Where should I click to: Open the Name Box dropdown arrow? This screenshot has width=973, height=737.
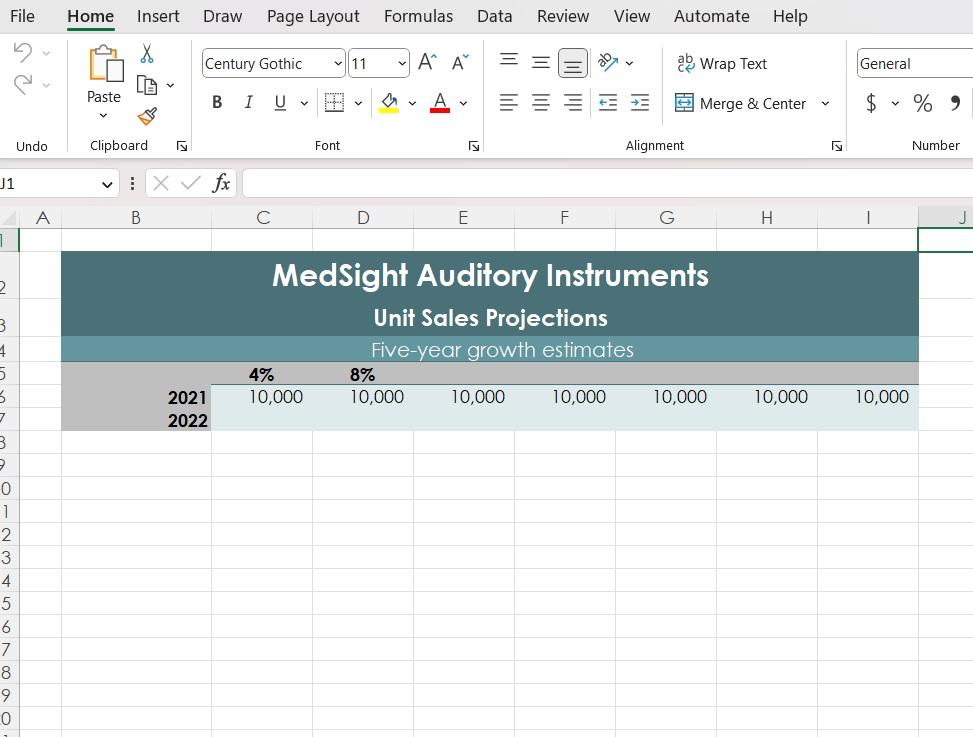[107, 184]
